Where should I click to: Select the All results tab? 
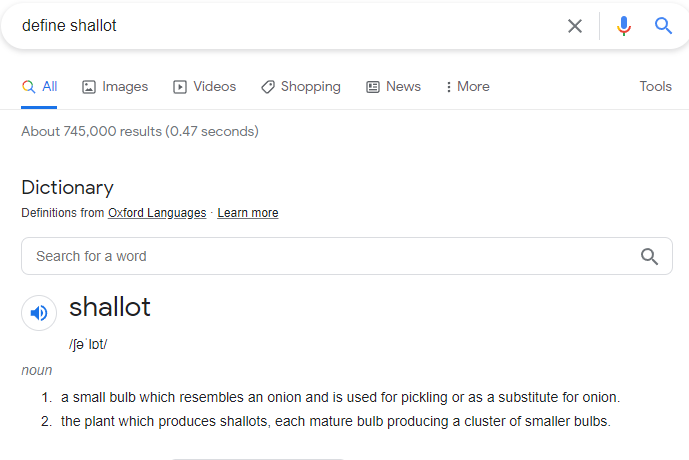click(40, 87)
